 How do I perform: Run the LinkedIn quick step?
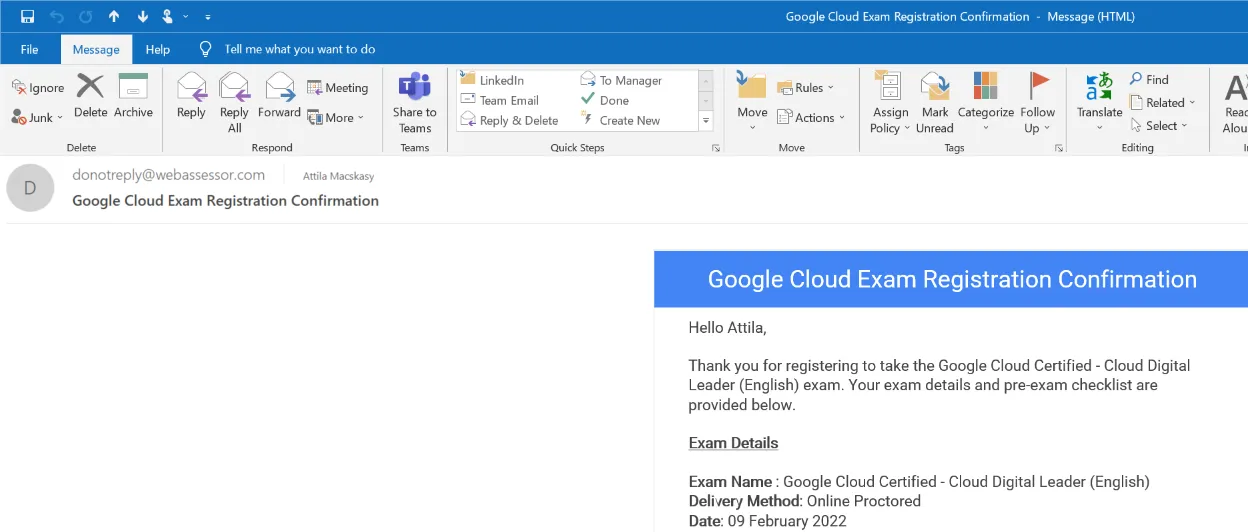(491, 80)
